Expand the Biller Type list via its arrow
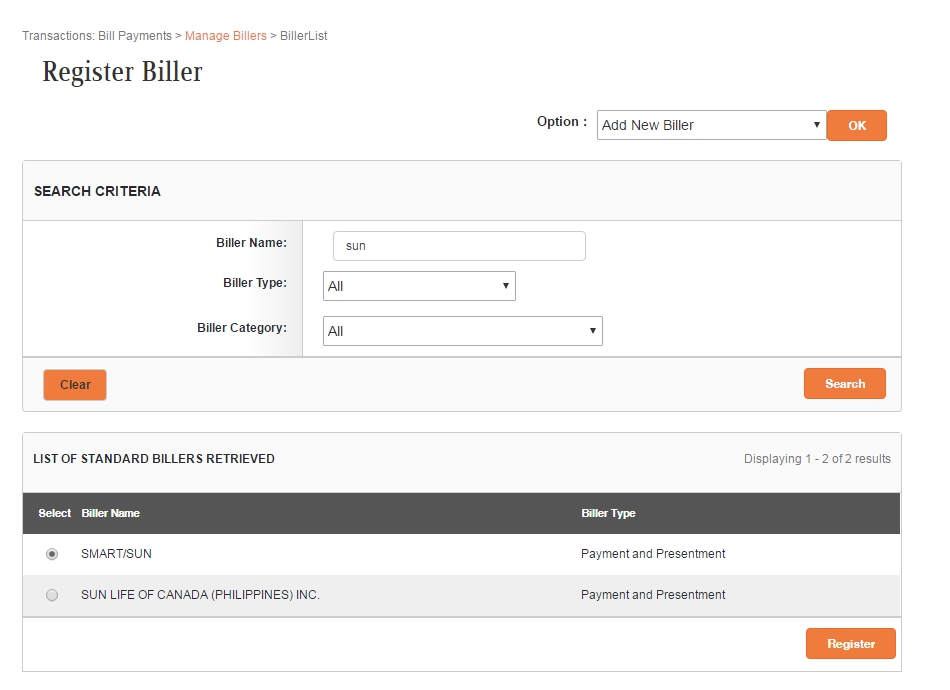This screenshot has height=690, width=950. click(505, 286)
